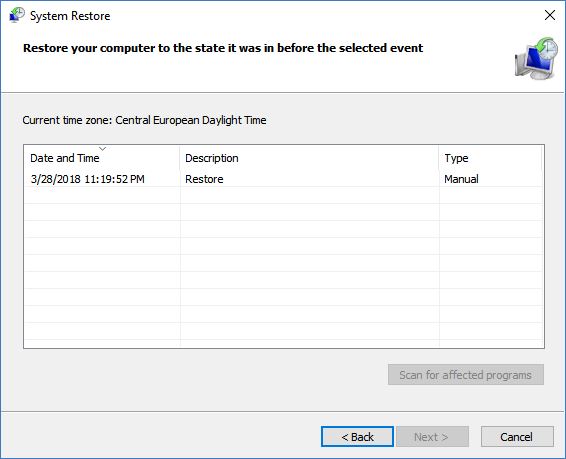Viewport: 566px width, 459px height.
Task: Click the Current time zone label
Action: (x=144, y=120)
